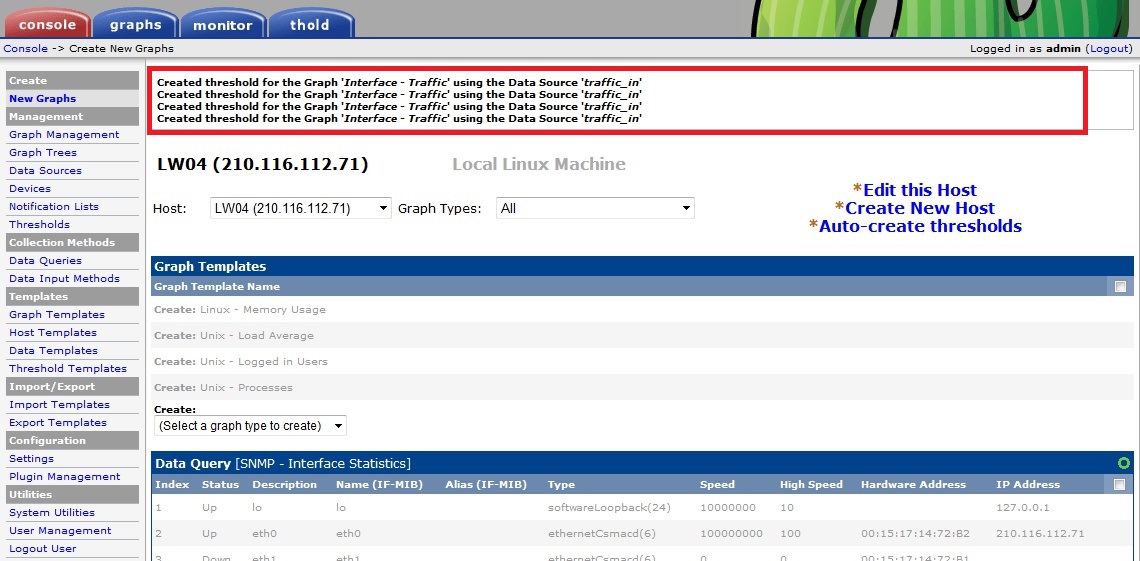Open Thresholds in the sidebar
This screenshot has width=1140, height=561.
pyautogui.click(x=39, y=225)
